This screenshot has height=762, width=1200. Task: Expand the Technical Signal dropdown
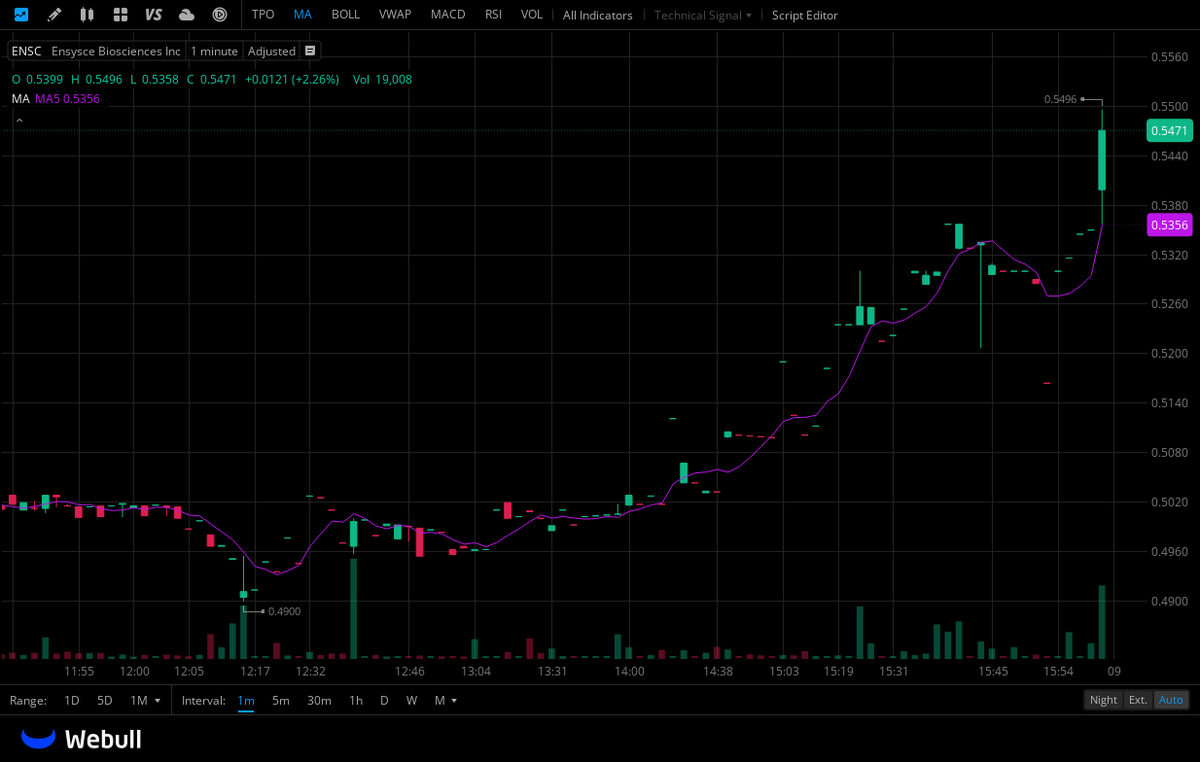703,15
